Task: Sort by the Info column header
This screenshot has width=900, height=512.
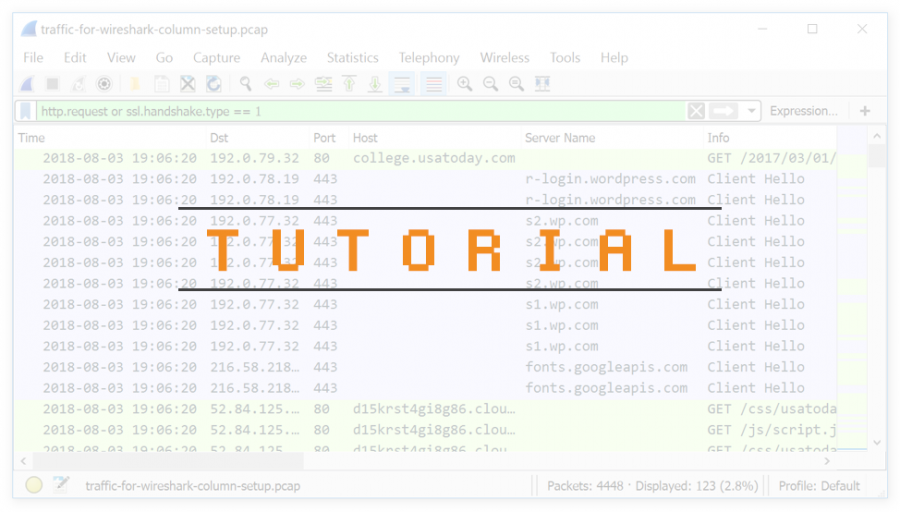Action: coord(770,138)
